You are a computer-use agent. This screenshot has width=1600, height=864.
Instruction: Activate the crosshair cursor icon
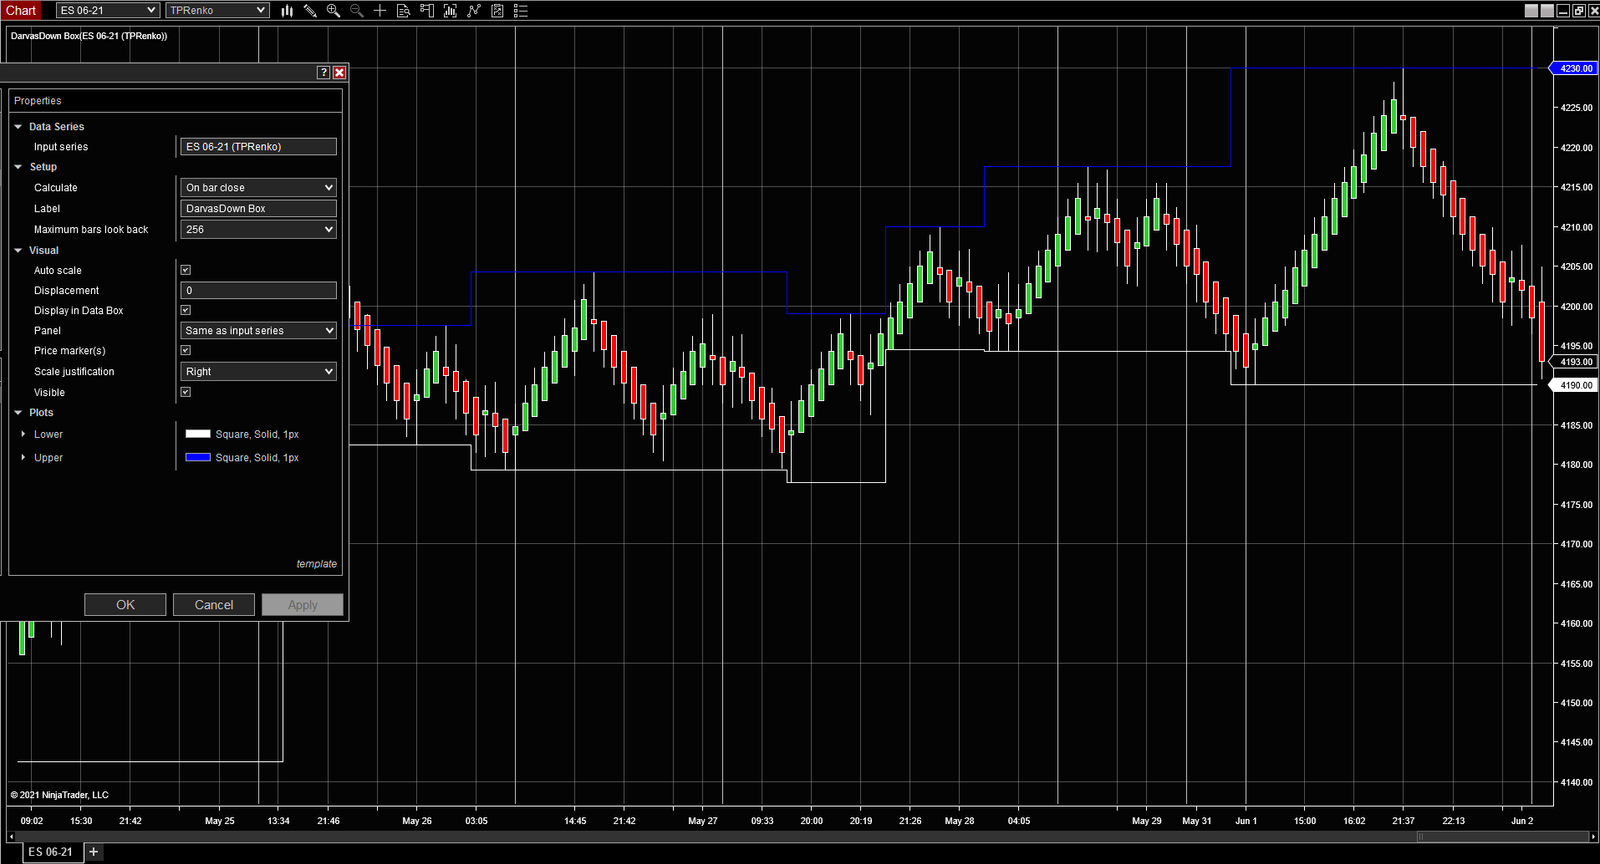pyautogui.click(x=380, y=11)
